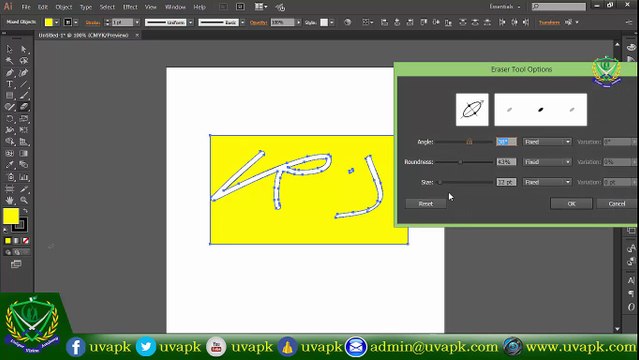The height and width of the screenshot is (360, 639).
Task: Click the Angle slider handle
Action: pyautogui.click(x=469, y=141)
